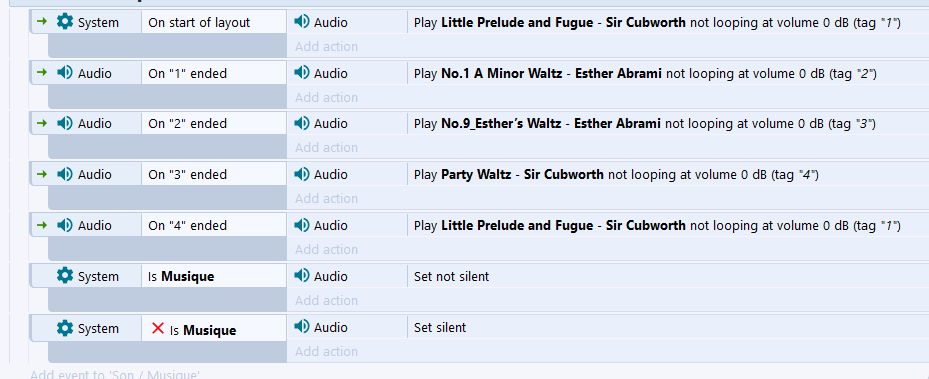Click 'Add action' under 'On start of layout'
Screen dimensions: 929x379
326,46
